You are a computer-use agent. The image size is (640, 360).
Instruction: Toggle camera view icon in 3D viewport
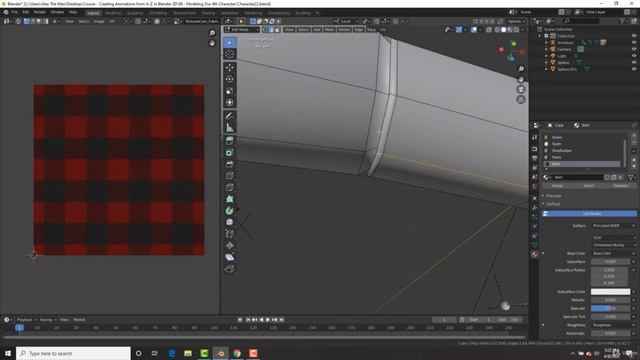(521, 89)
